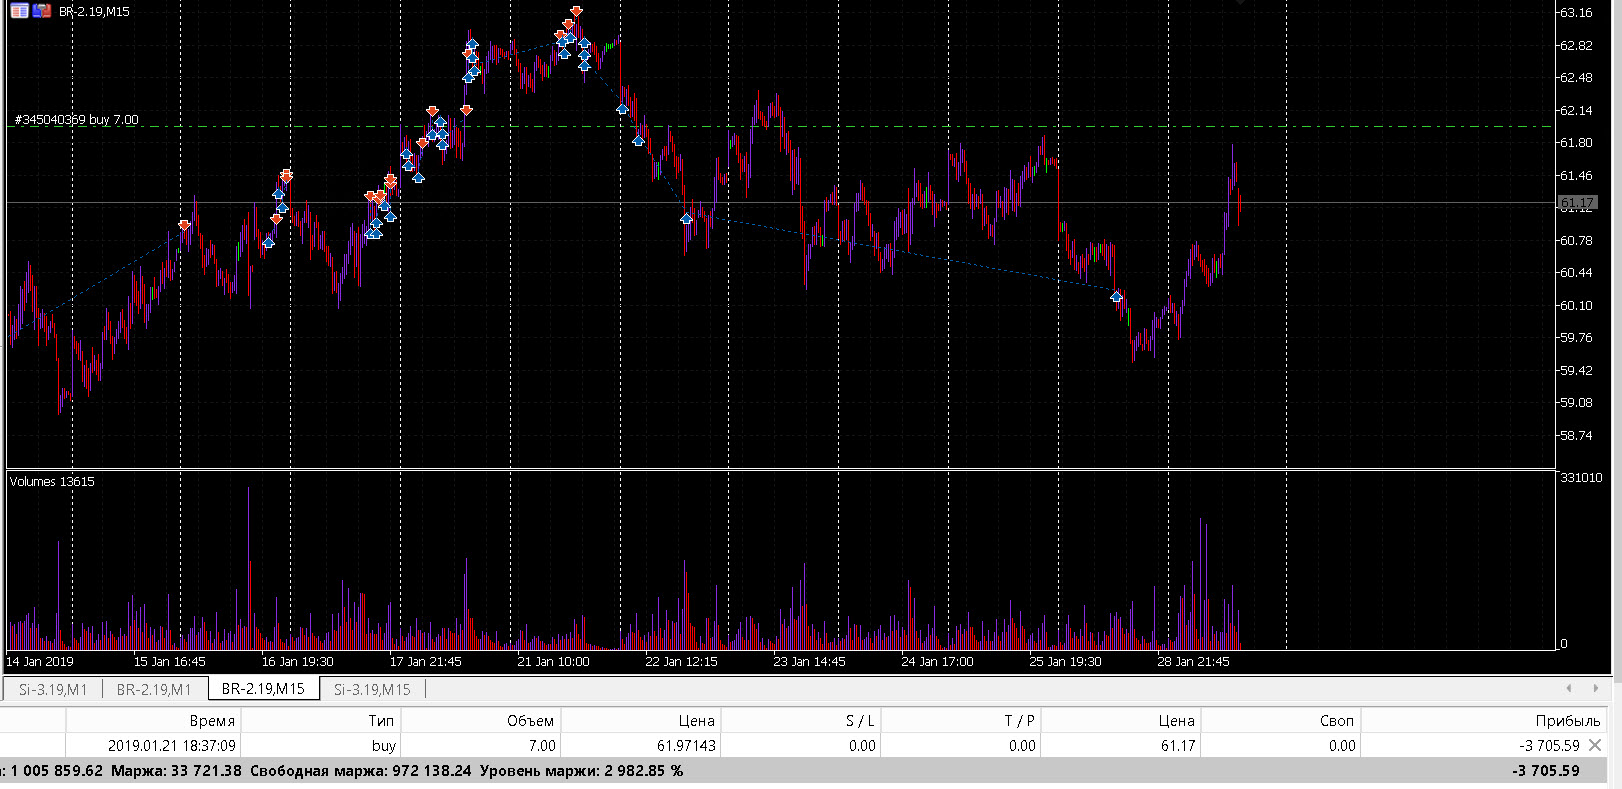The image size is (1622, 789).
Task: Click the T / P value of buy position
Action: coord(1021,745)
